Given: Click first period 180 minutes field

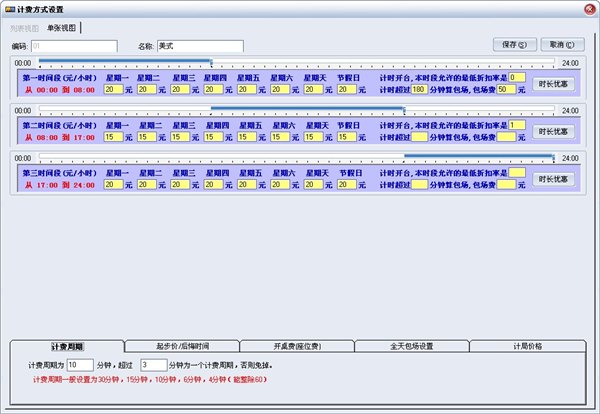Looking at the screenshot, I should click(419, 90).
